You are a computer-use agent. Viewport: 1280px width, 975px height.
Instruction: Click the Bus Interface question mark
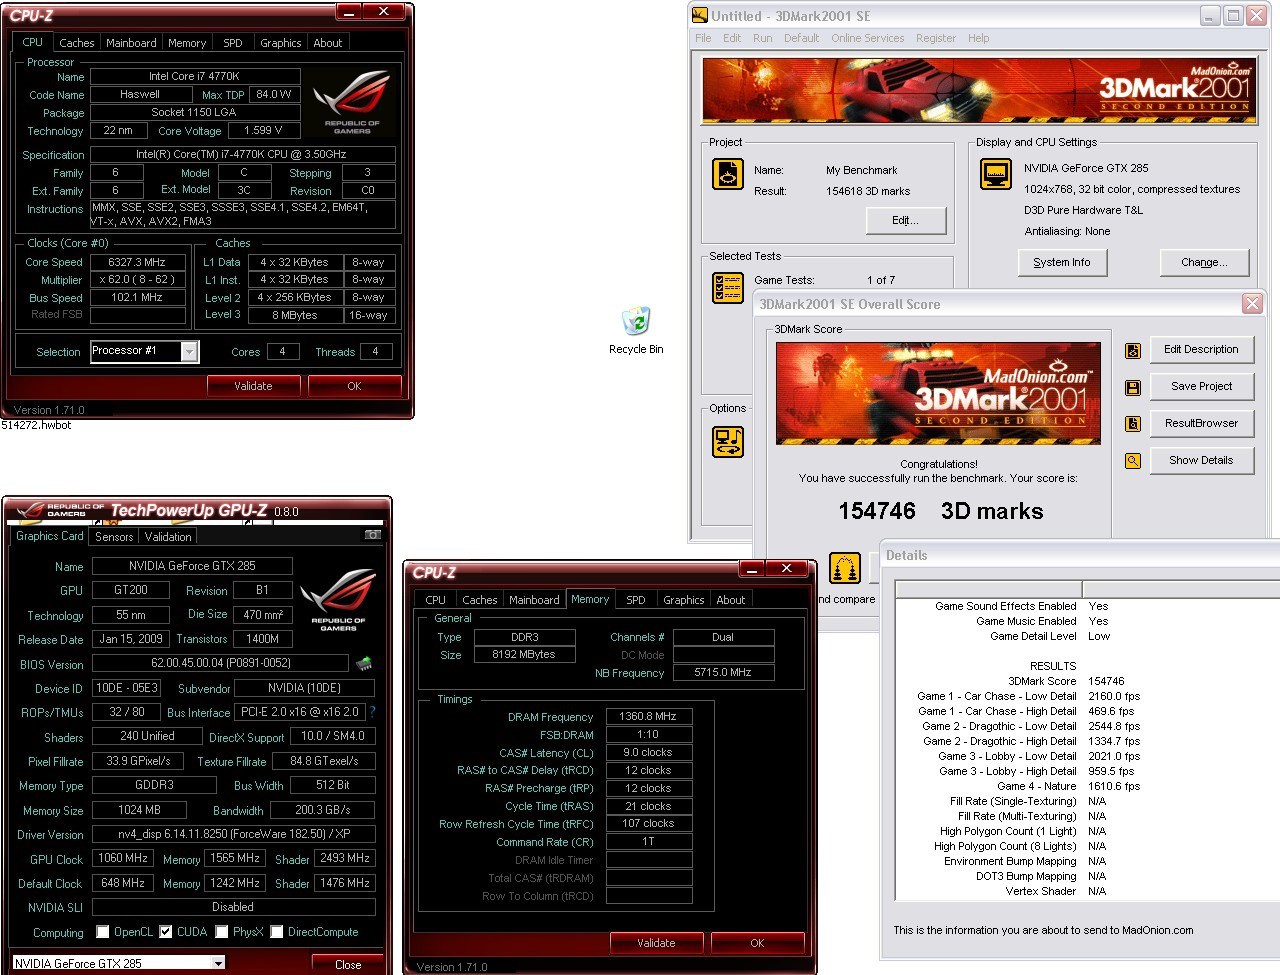click(x=373, y=712)
